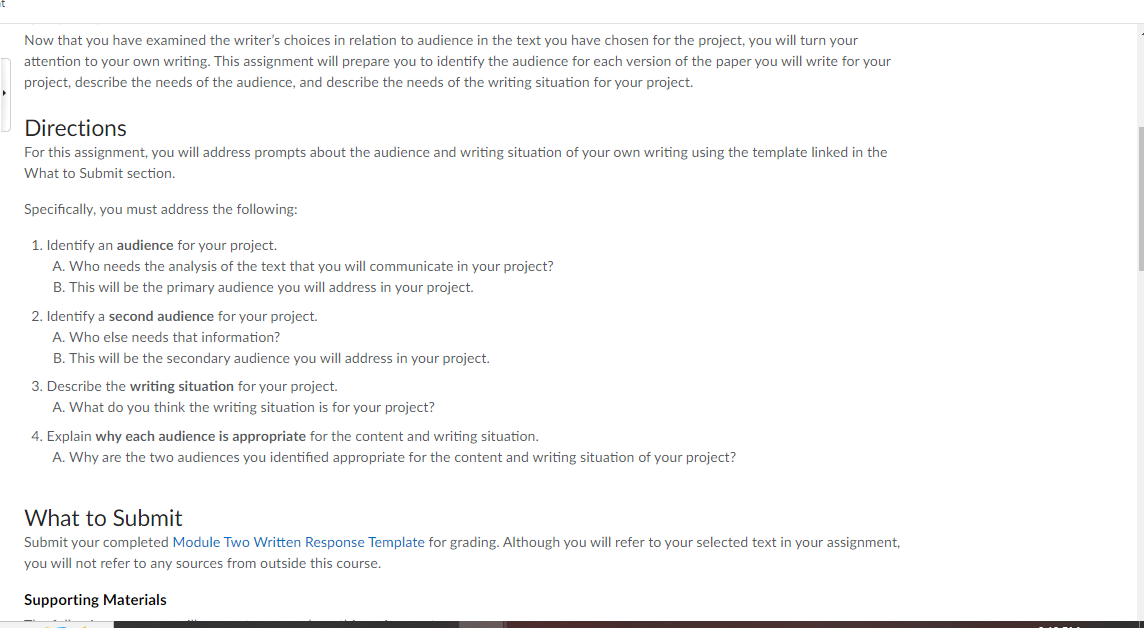Click the bold phrase second audience
Screen dimensions: 1144x628
(161, 317)
